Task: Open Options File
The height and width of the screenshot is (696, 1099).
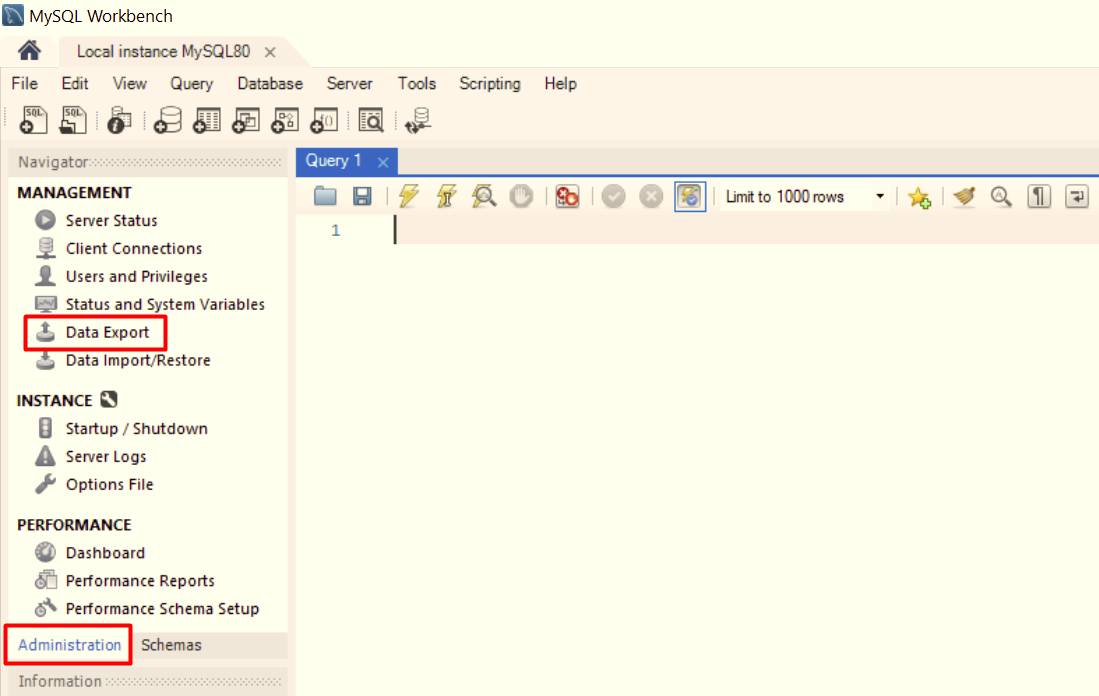Action: tap(109, 484)
